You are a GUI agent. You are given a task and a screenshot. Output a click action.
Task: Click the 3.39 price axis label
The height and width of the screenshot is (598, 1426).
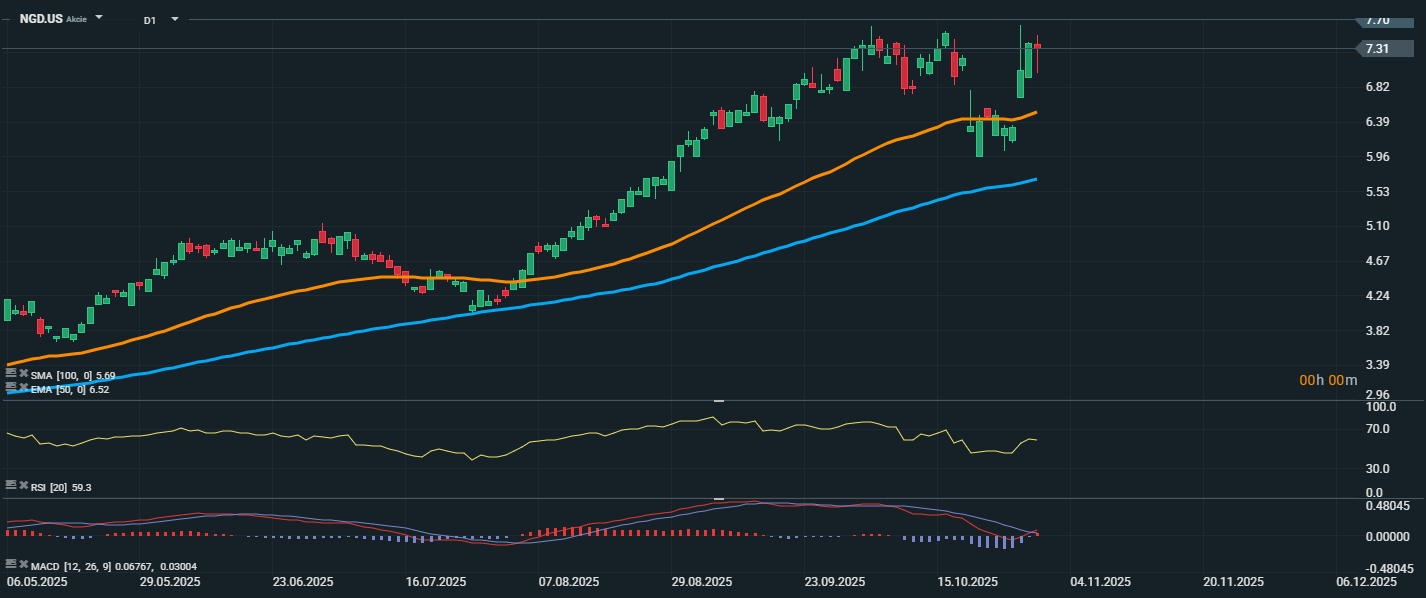coord(1378,365)
